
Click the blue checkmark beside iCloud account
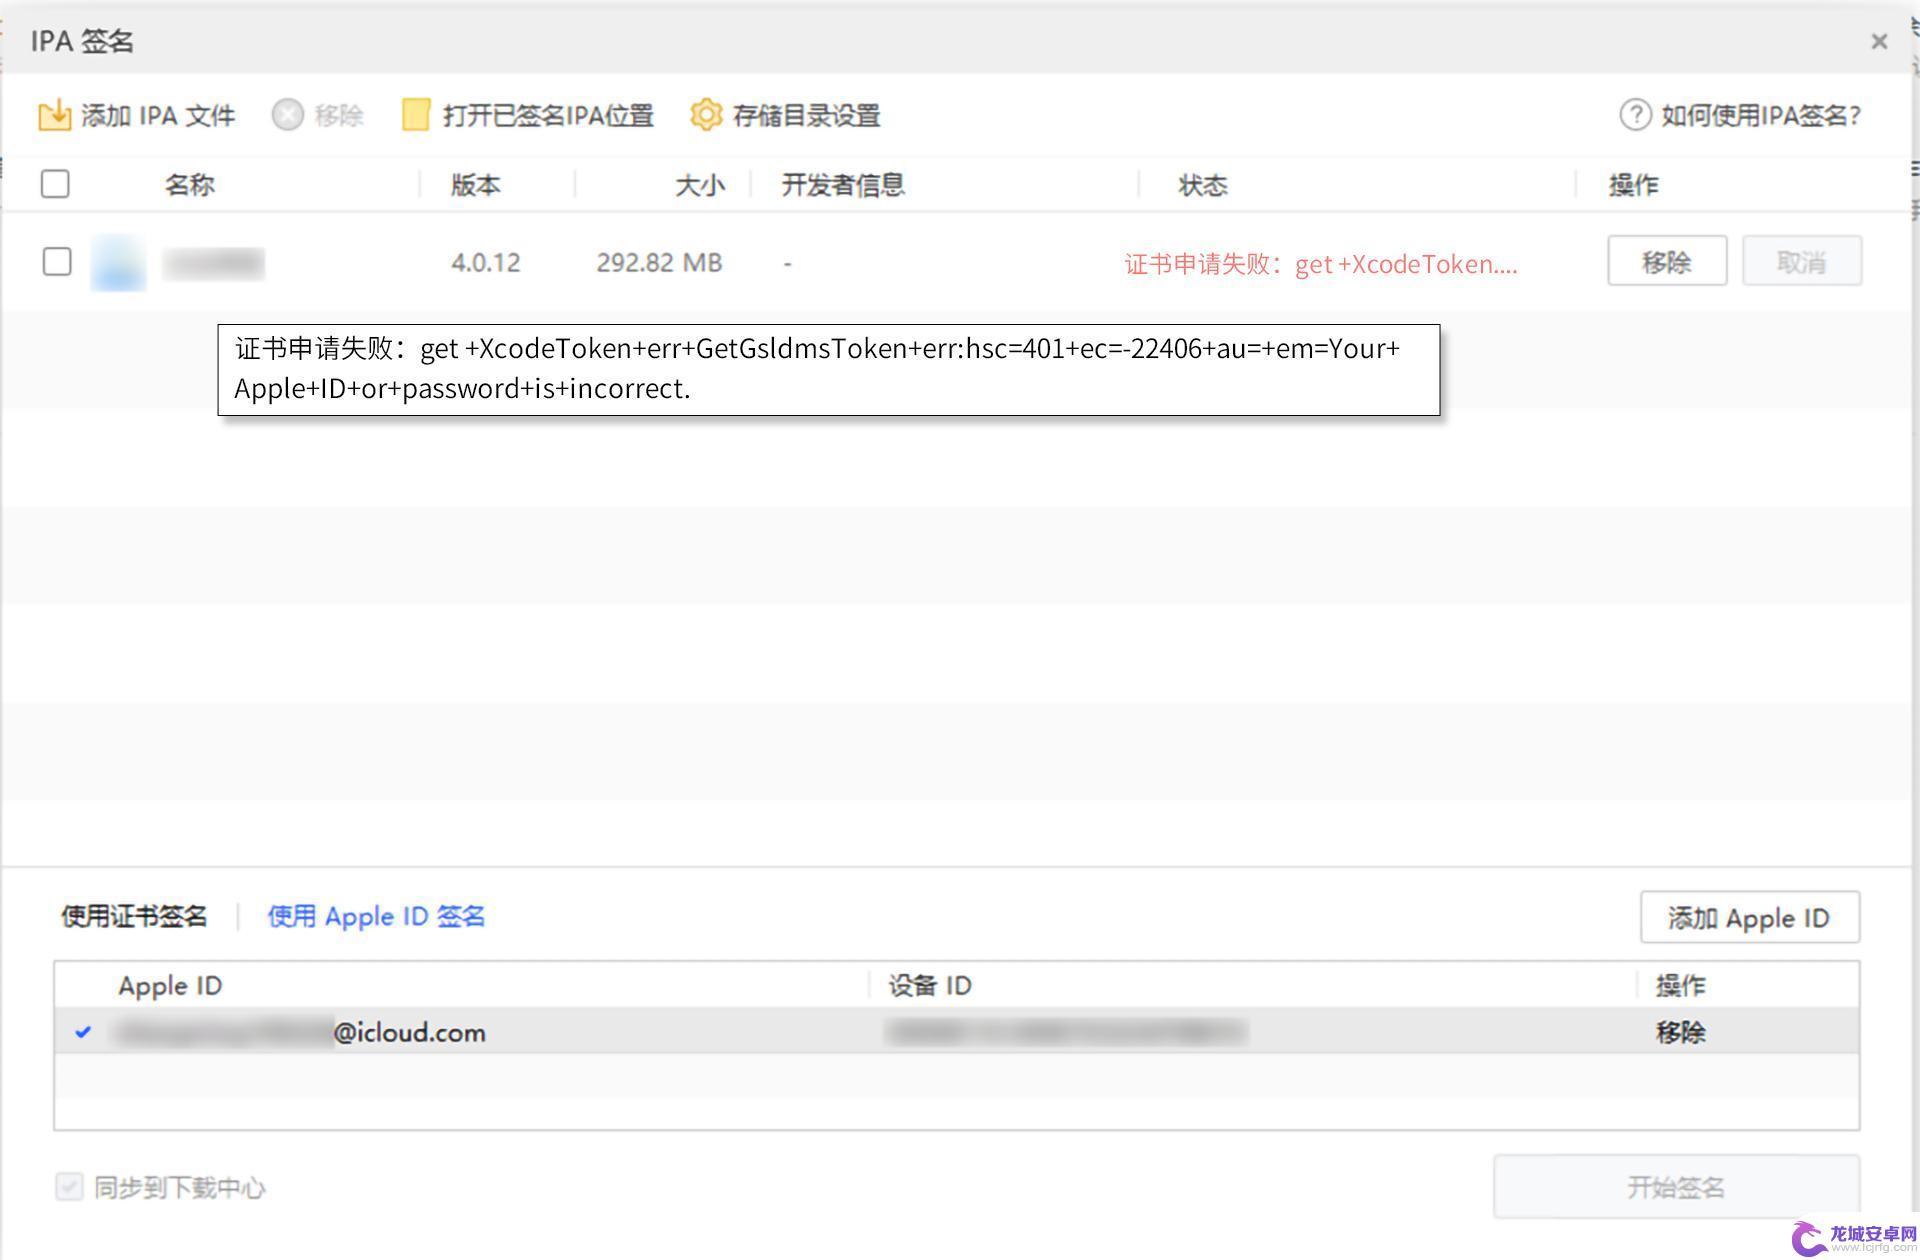[83, 1031]
